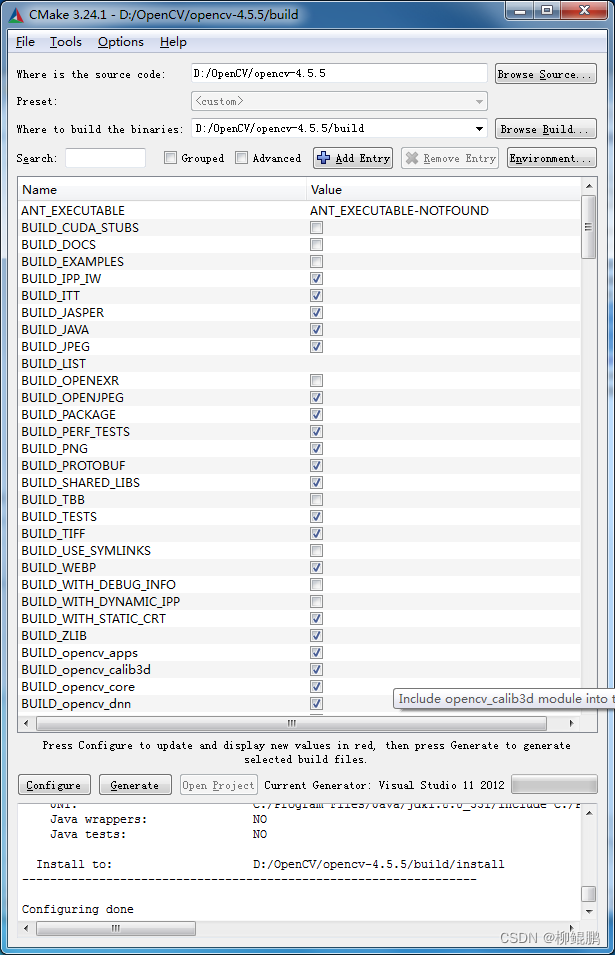Click the install path in output log

pyautogui.click(x=378, y=864)
